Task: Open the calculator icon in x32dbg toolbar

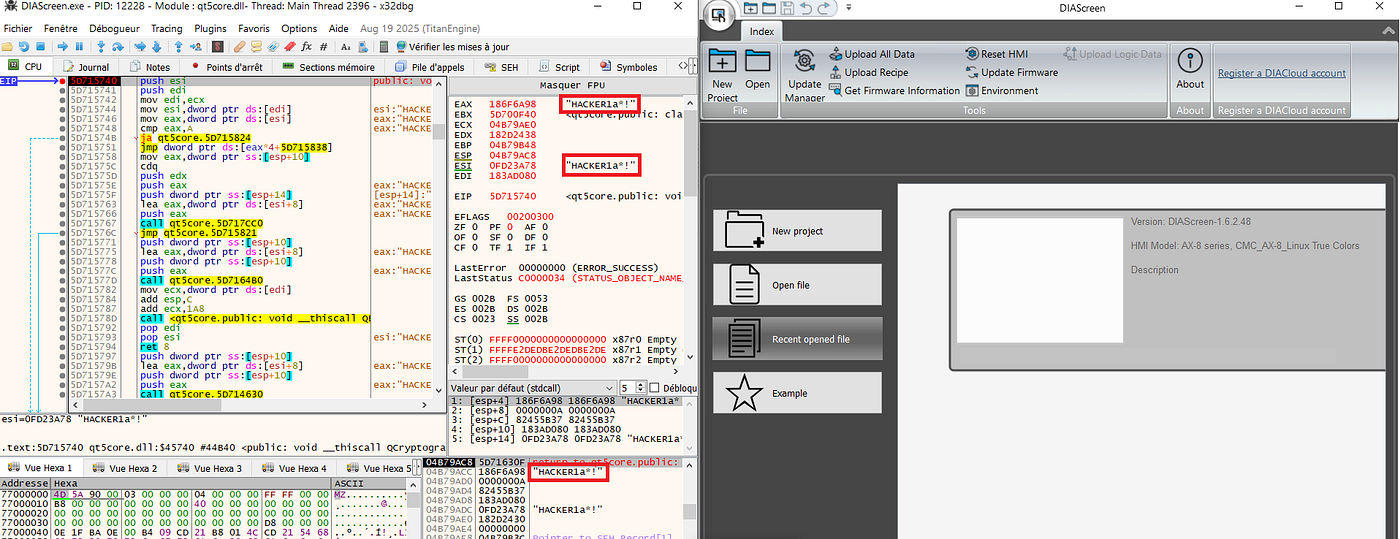Action: click(x=384, y=46)
